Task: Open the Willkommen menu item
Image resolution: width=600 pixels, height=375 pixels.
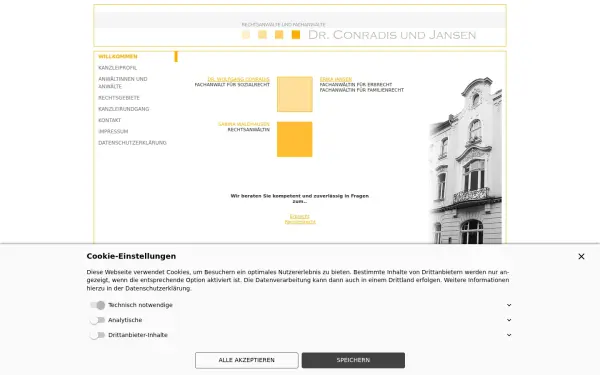Action: tap(118, 57)
